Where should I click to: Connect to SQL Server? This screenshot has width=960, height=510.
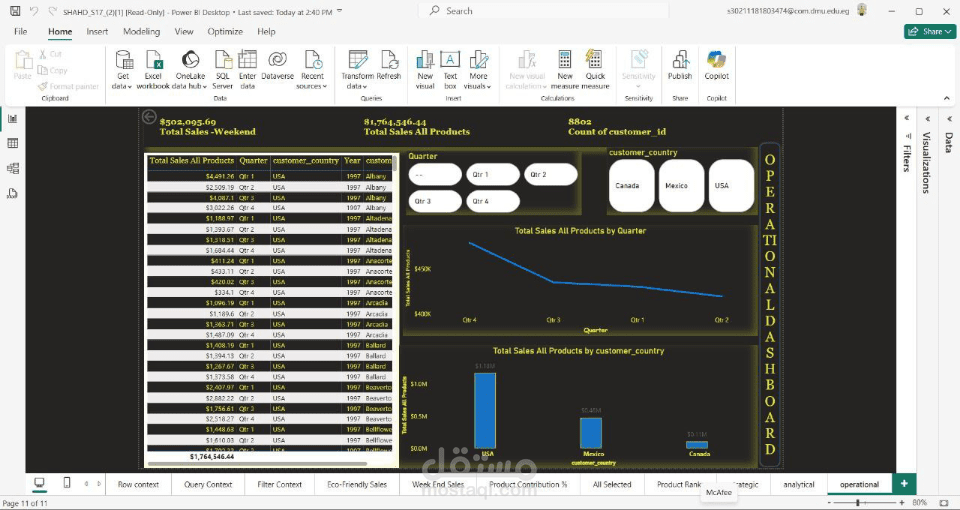pyautogui.click(x=223, y=70)
